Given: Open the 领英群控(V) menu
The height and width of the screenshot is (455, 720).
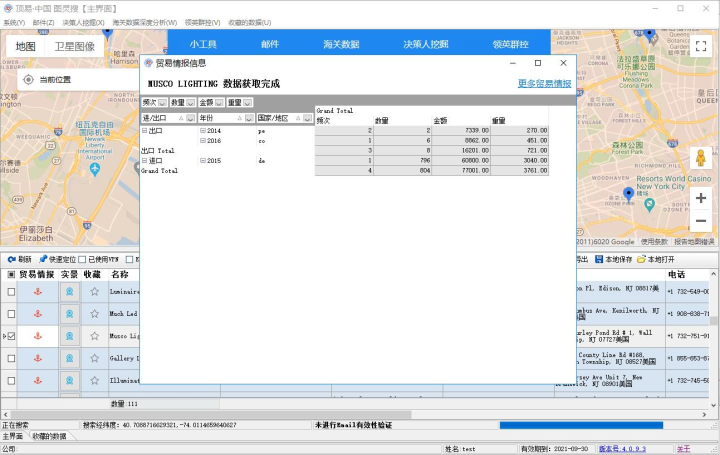Looking at the screenshot, I should (x=202, y=22).
